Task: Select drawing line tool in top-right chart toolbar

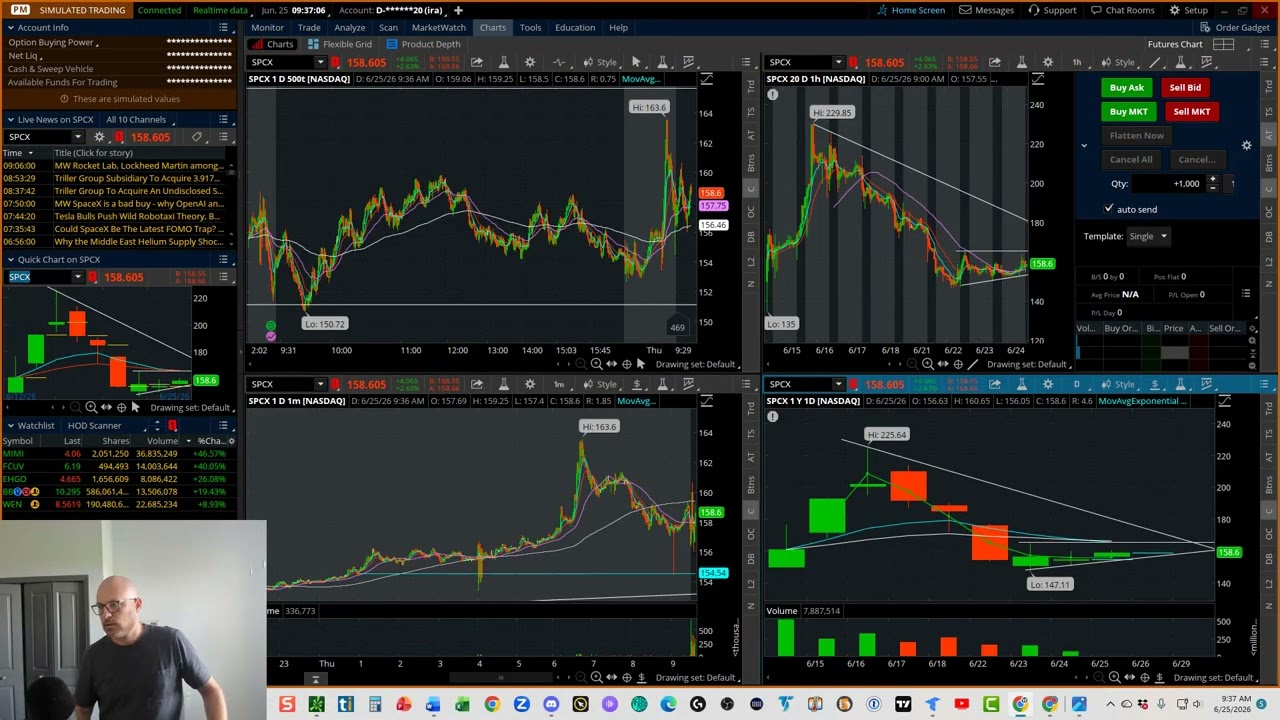Action: pos(1154,62)
